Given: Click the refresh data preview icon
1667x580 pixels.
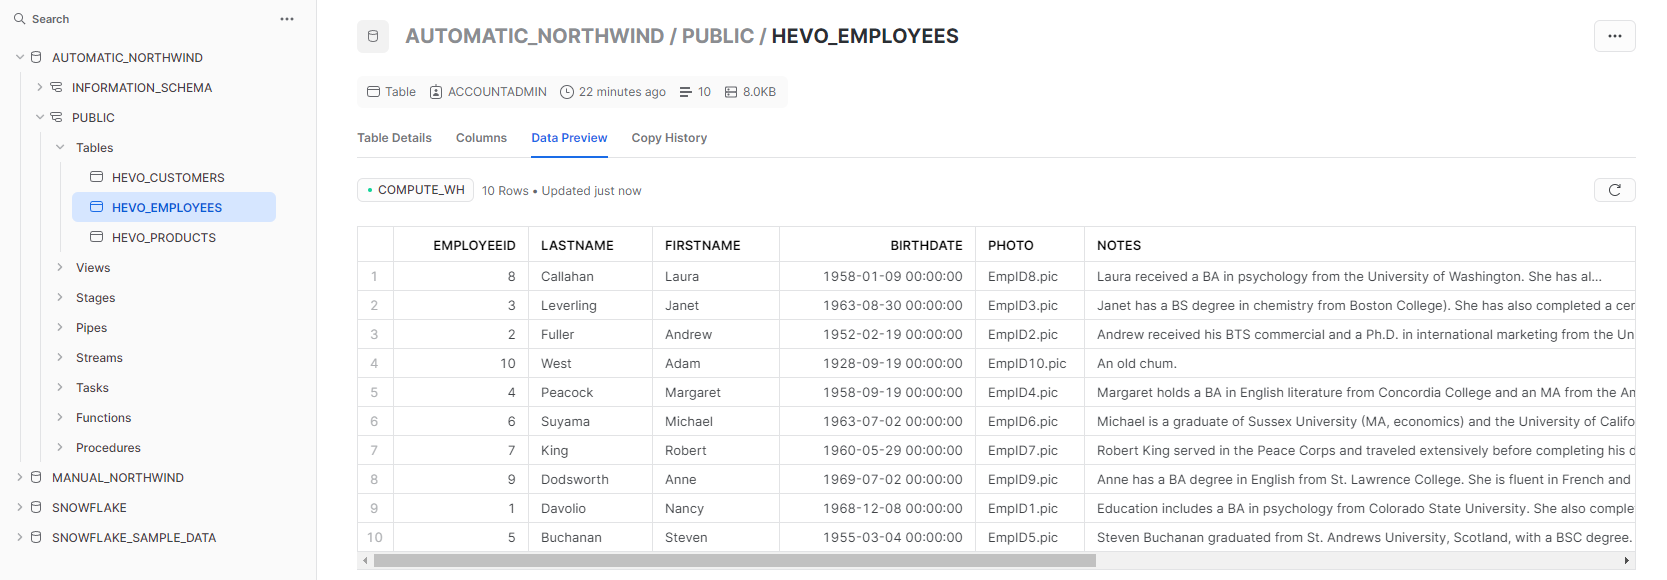Looking at the screenshot, I should point(1614,190).
